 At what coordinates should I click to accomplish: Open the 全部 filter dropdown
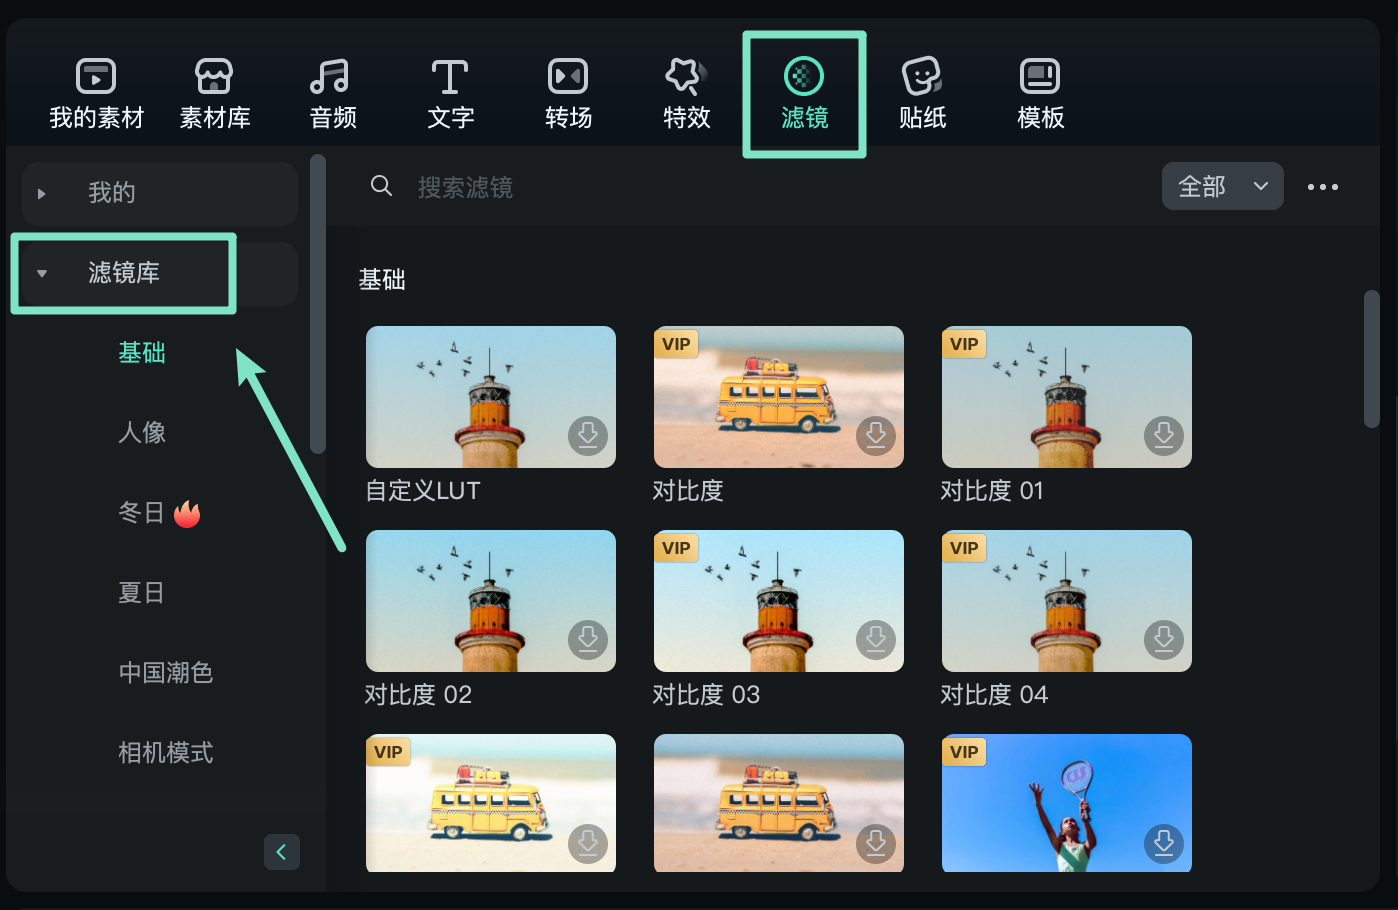(1222, 186)
